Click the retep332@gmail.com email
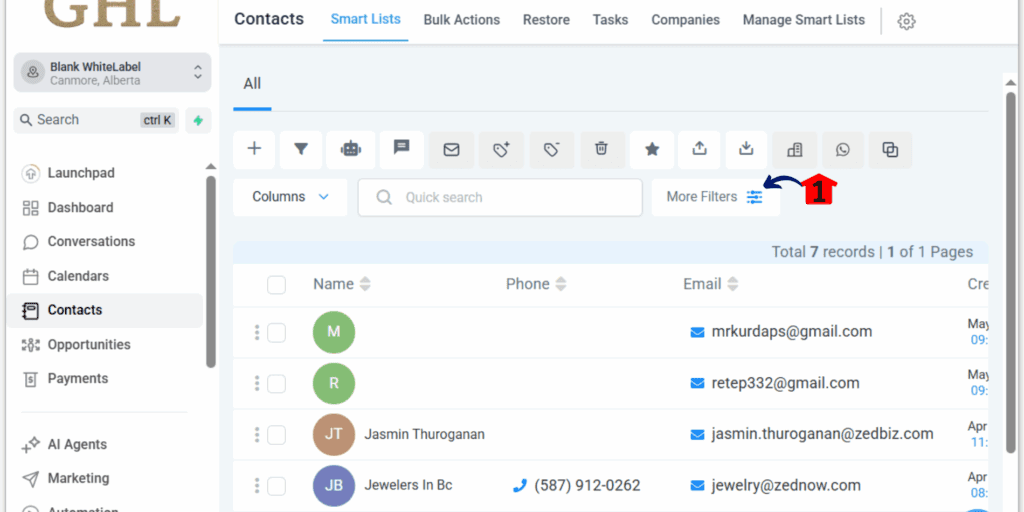Viewport: 1024px width, 512px height. pos(786,383)
